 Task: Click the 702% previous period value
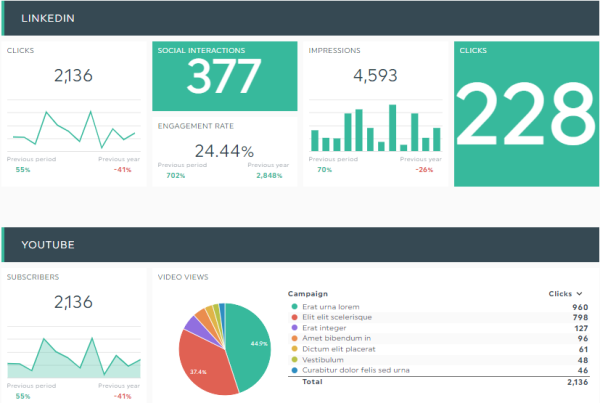[176, 176]
